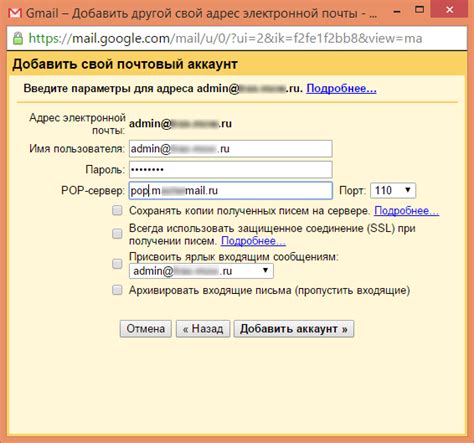The image size is (474, 443).
Task: Expand the label dropdown showing admin@ address
Action: click(201, 271)
